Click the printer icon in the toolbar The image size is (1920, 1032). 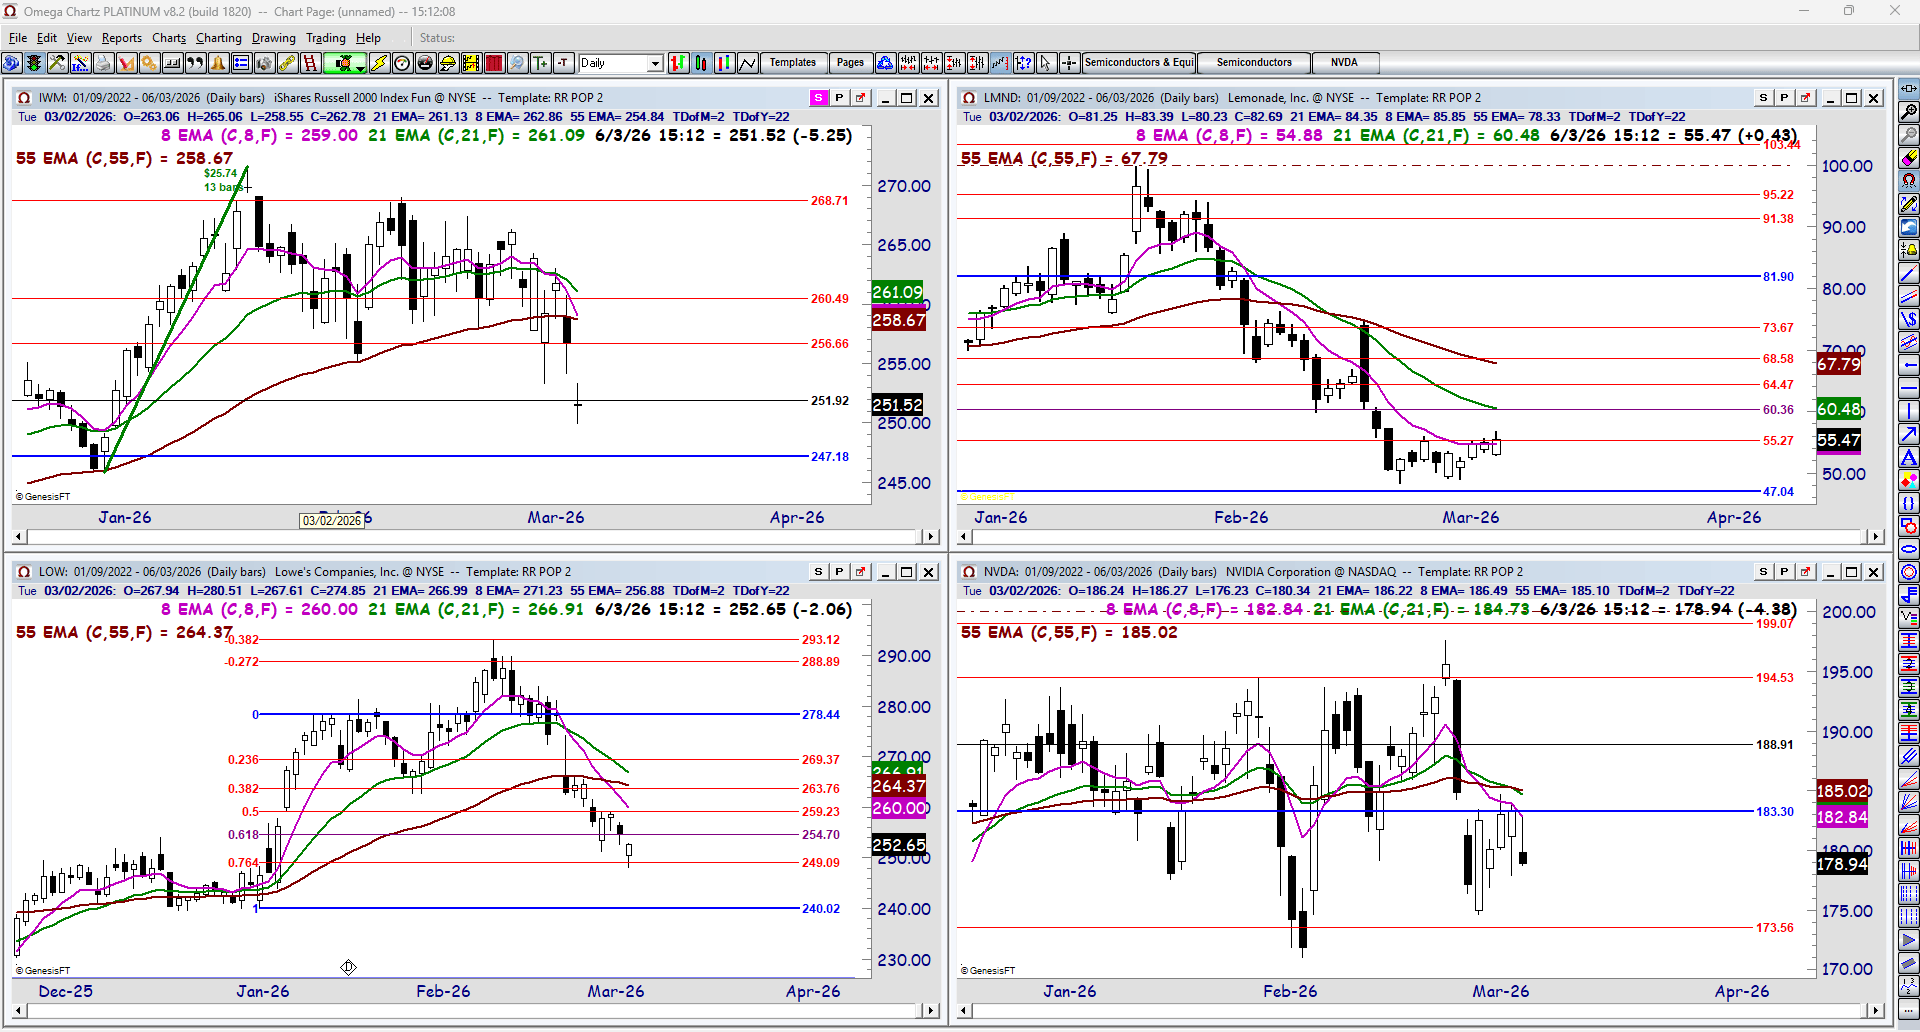[x=103, y=63]
